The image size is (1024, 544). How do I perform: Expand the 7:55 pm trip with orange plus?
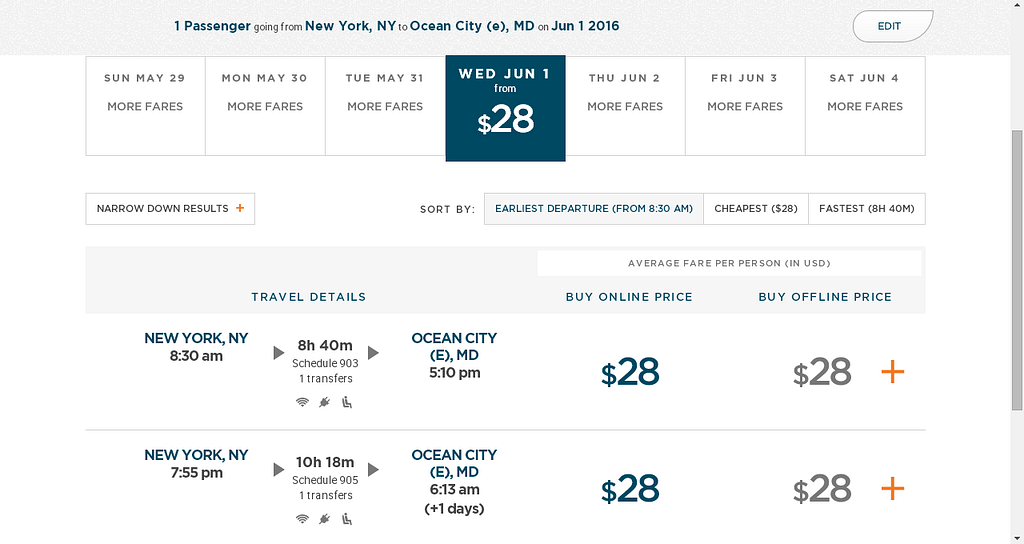tap(892, 489)
